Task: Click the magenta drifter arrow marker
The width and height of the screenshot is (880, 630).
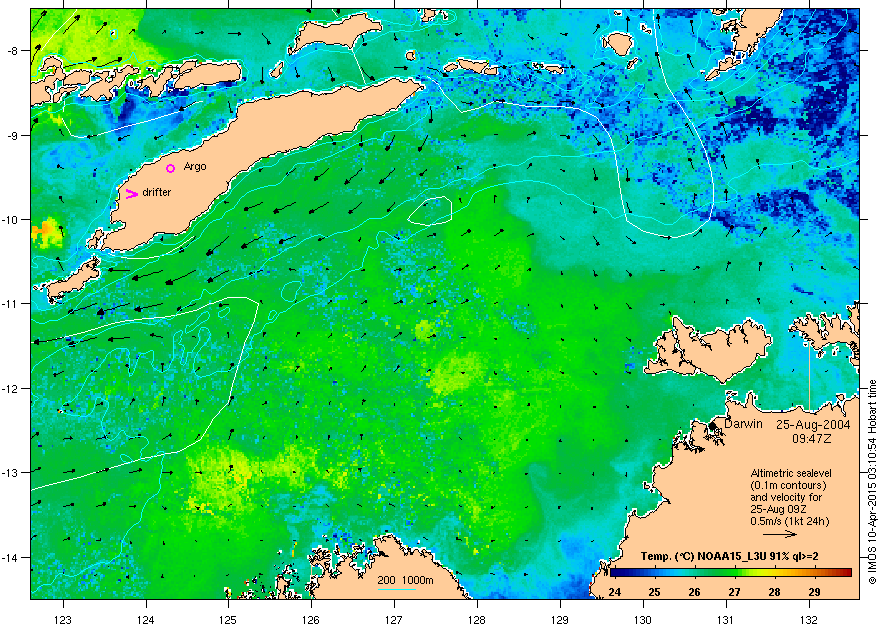Action: tap(132, 194)
